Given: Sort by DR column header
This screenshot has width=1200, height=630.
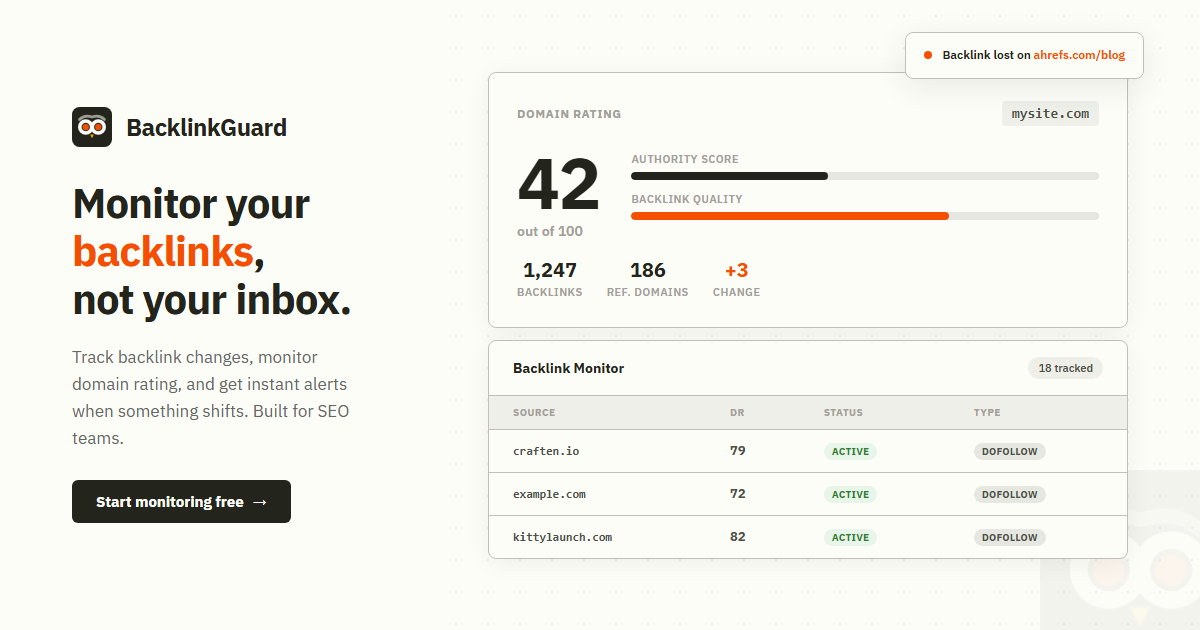Looking at the screenshot, I should pyautogui.click(x=737, y=412).
